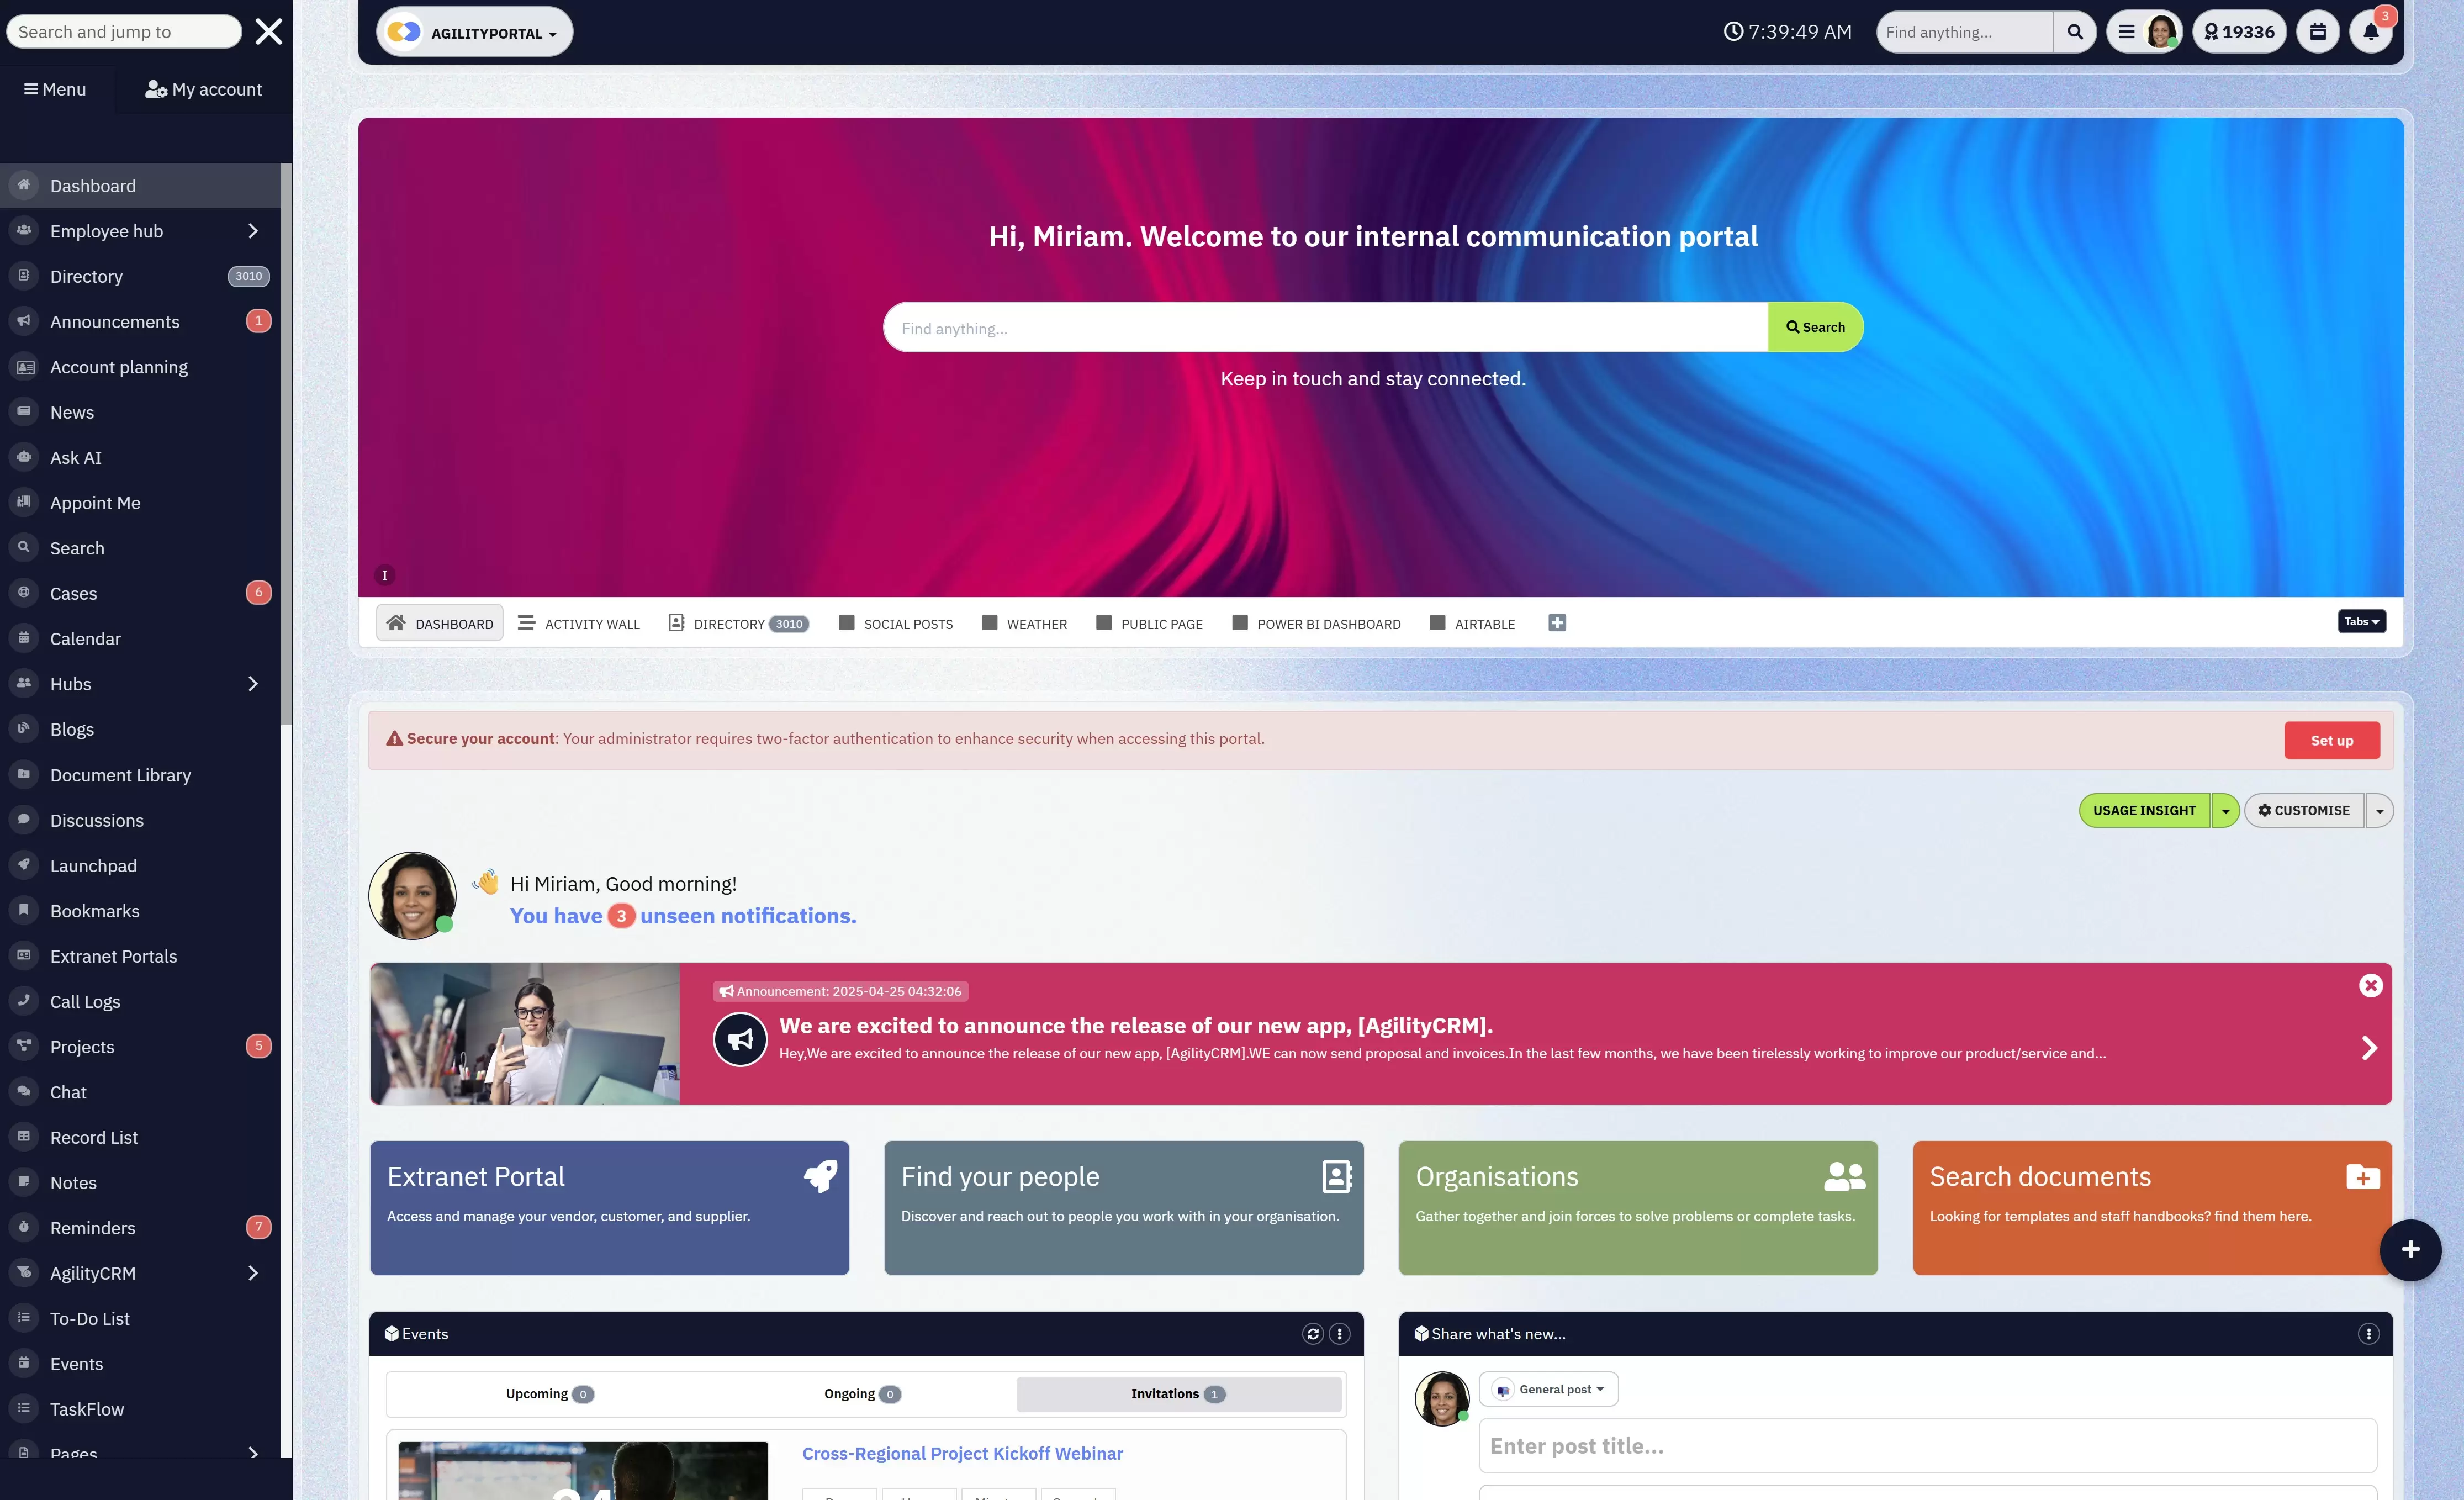Open Share what's new options menu

2368,1334
